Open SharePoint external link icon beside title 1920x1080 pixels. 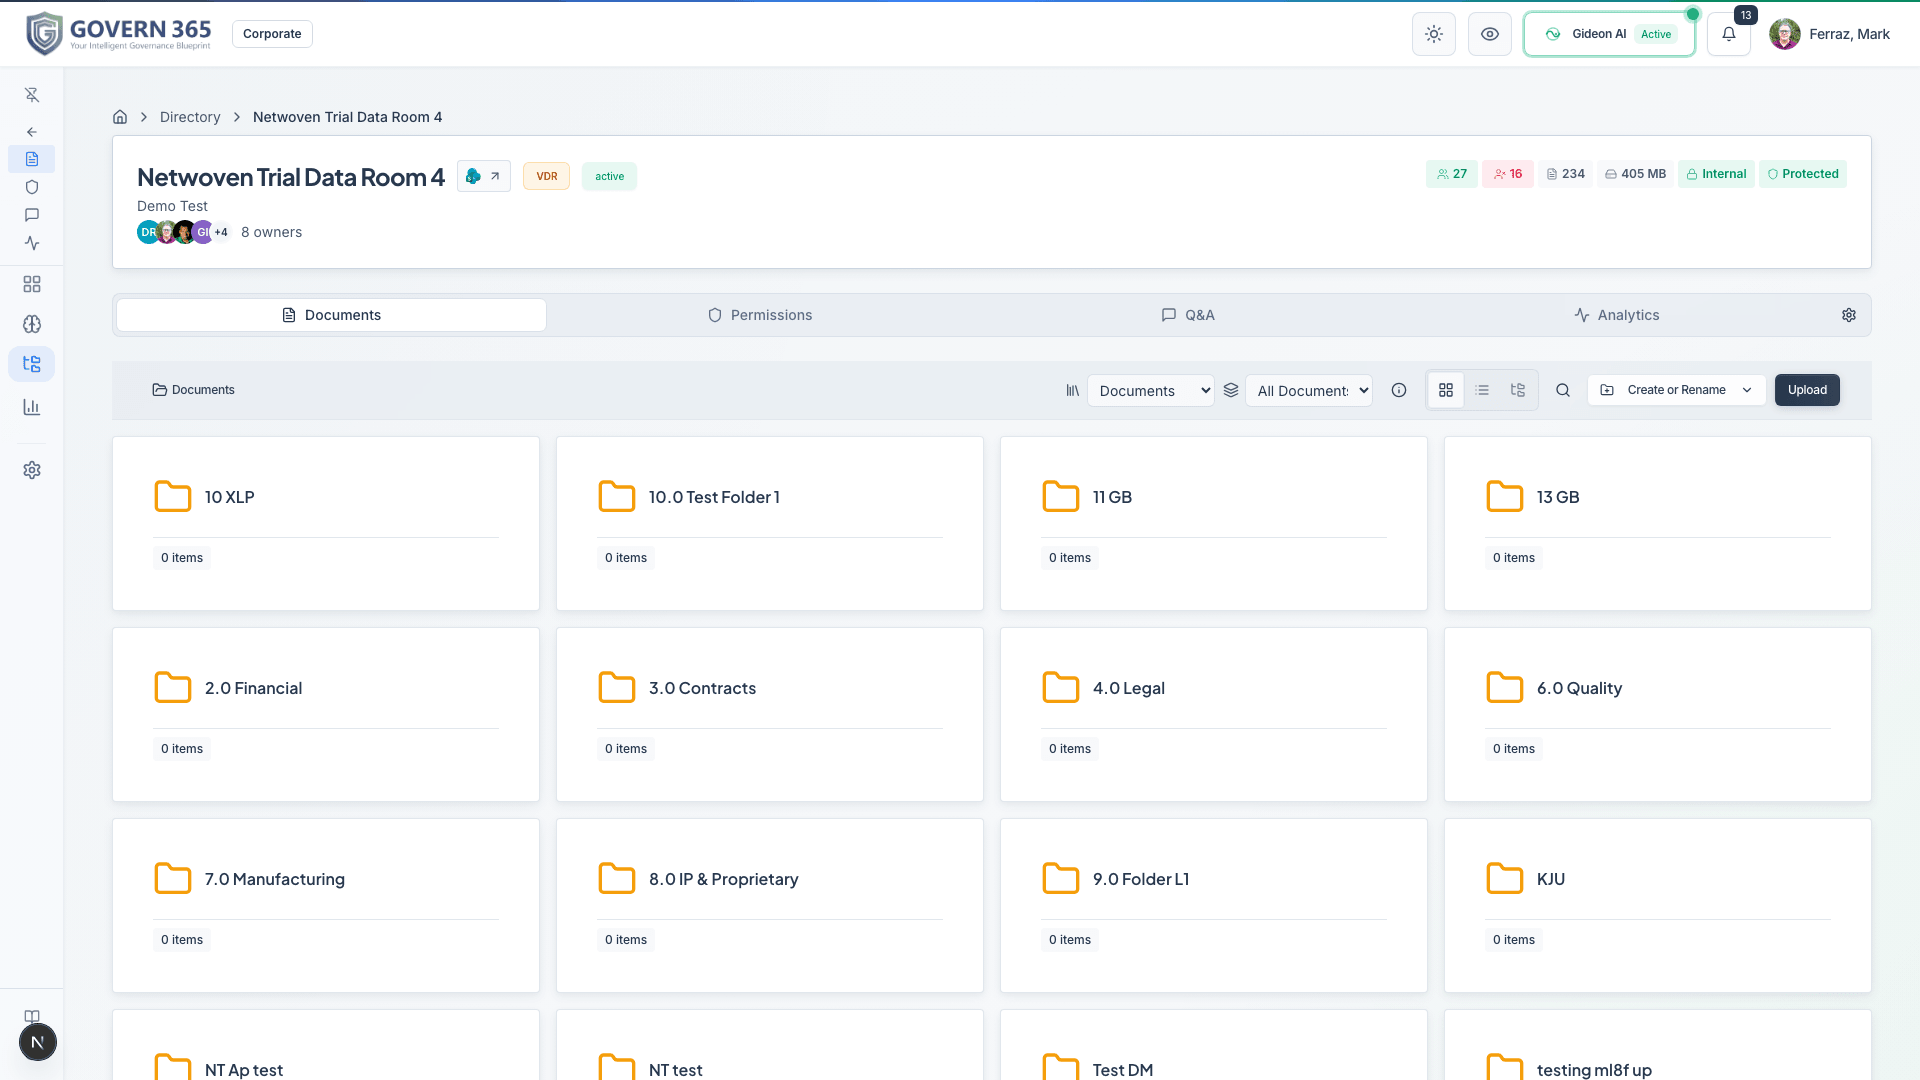(x=484, y=176)
